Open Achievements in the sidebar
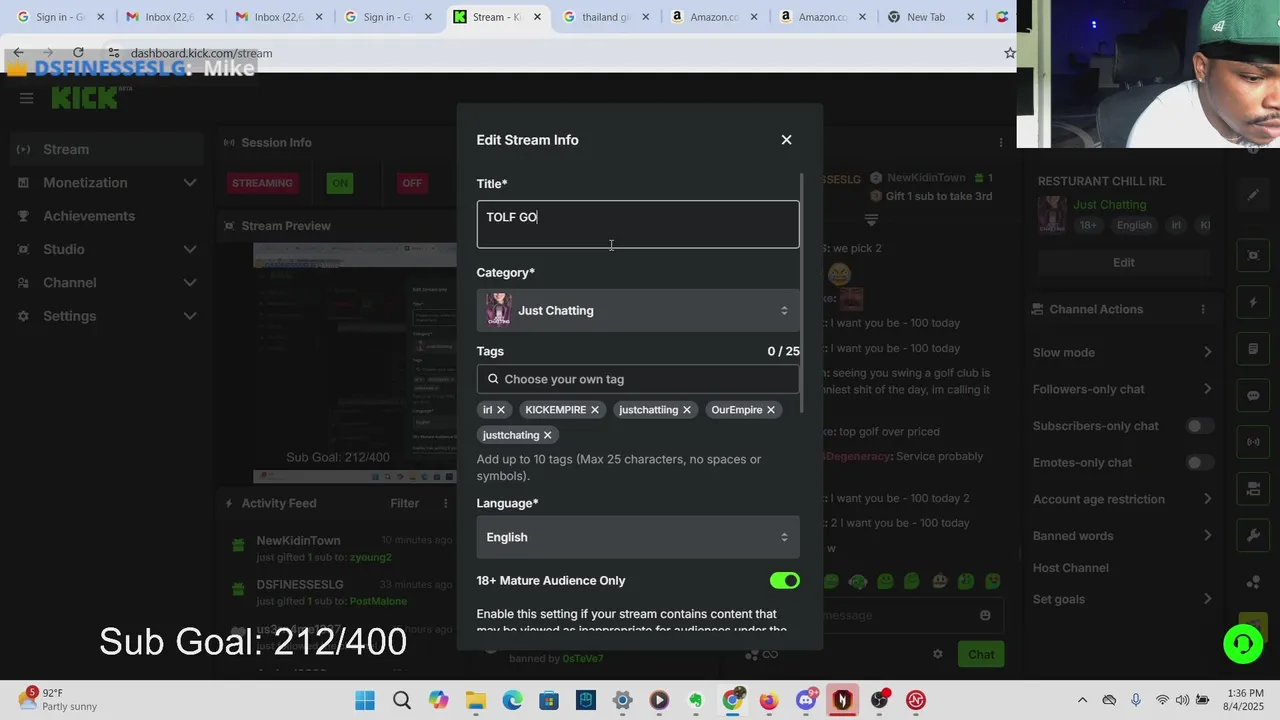Screen dimensions: 1280x720 tap(104, 216)
